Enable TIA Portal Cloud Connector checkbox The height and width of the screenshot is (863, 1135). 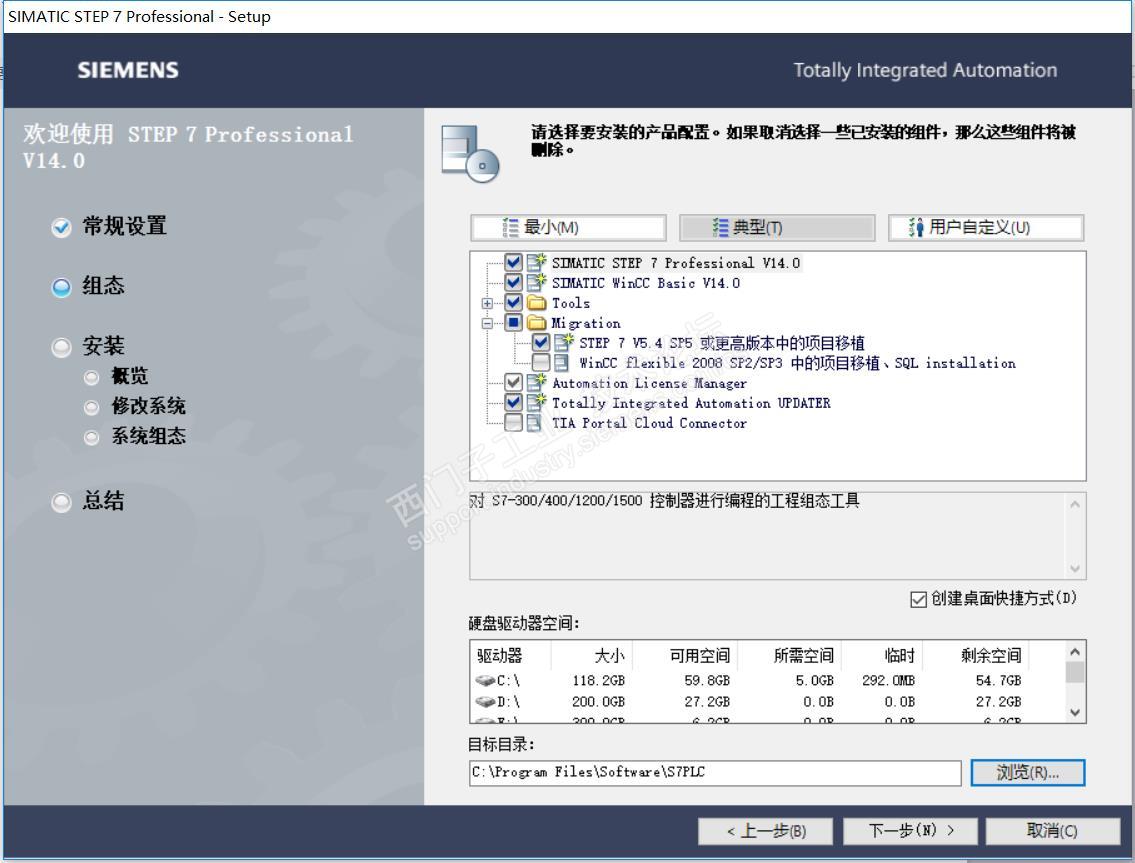[513, 422]
